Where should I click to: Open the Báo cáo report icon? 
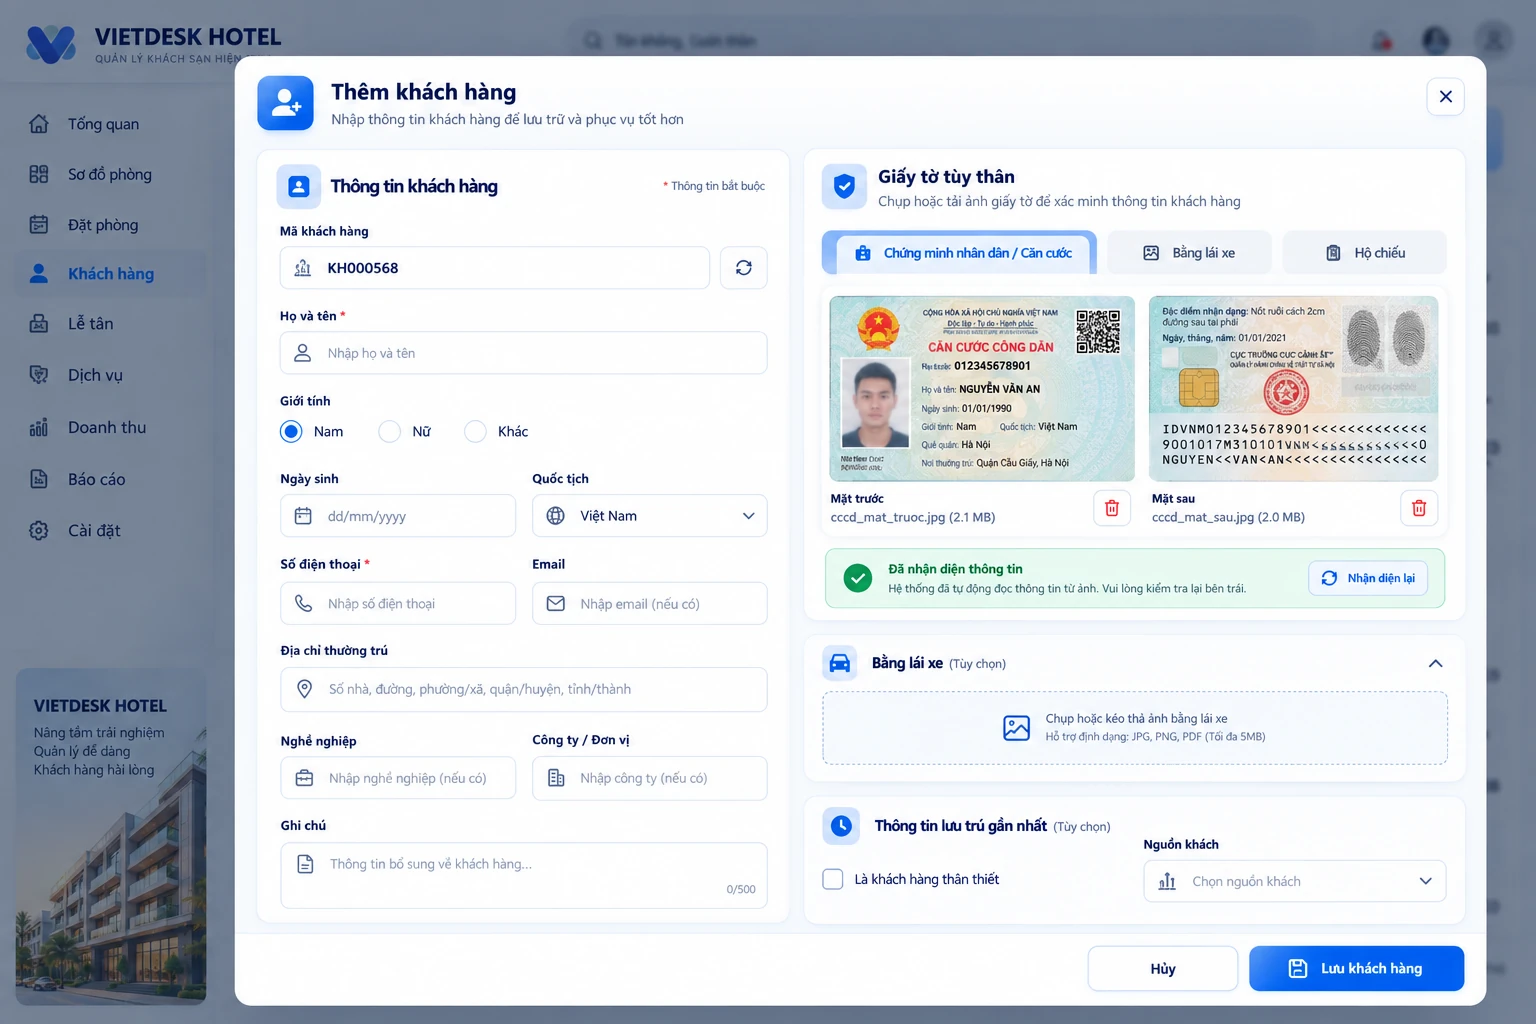pyautogui.click(x=39, y=479)
